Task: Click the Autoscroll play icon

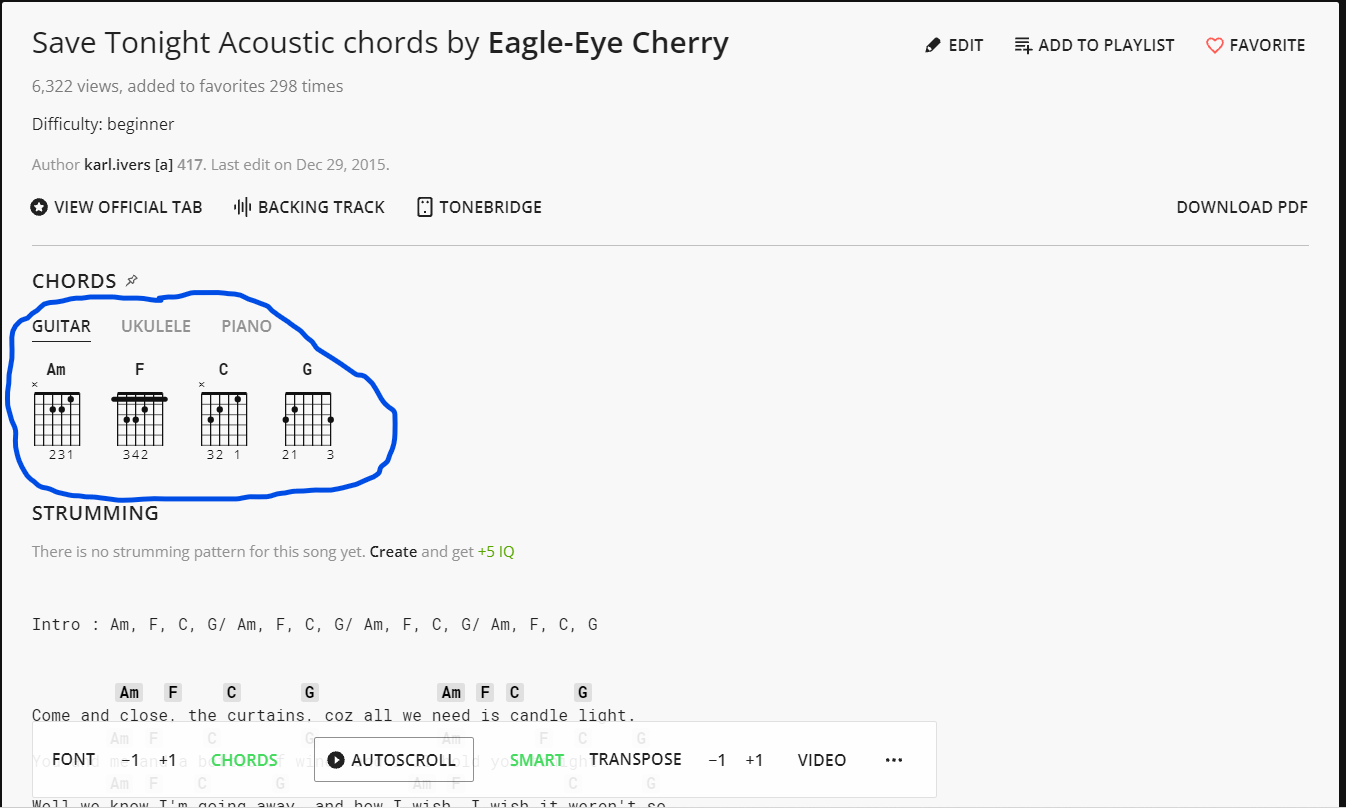Action: click(336, 760)
